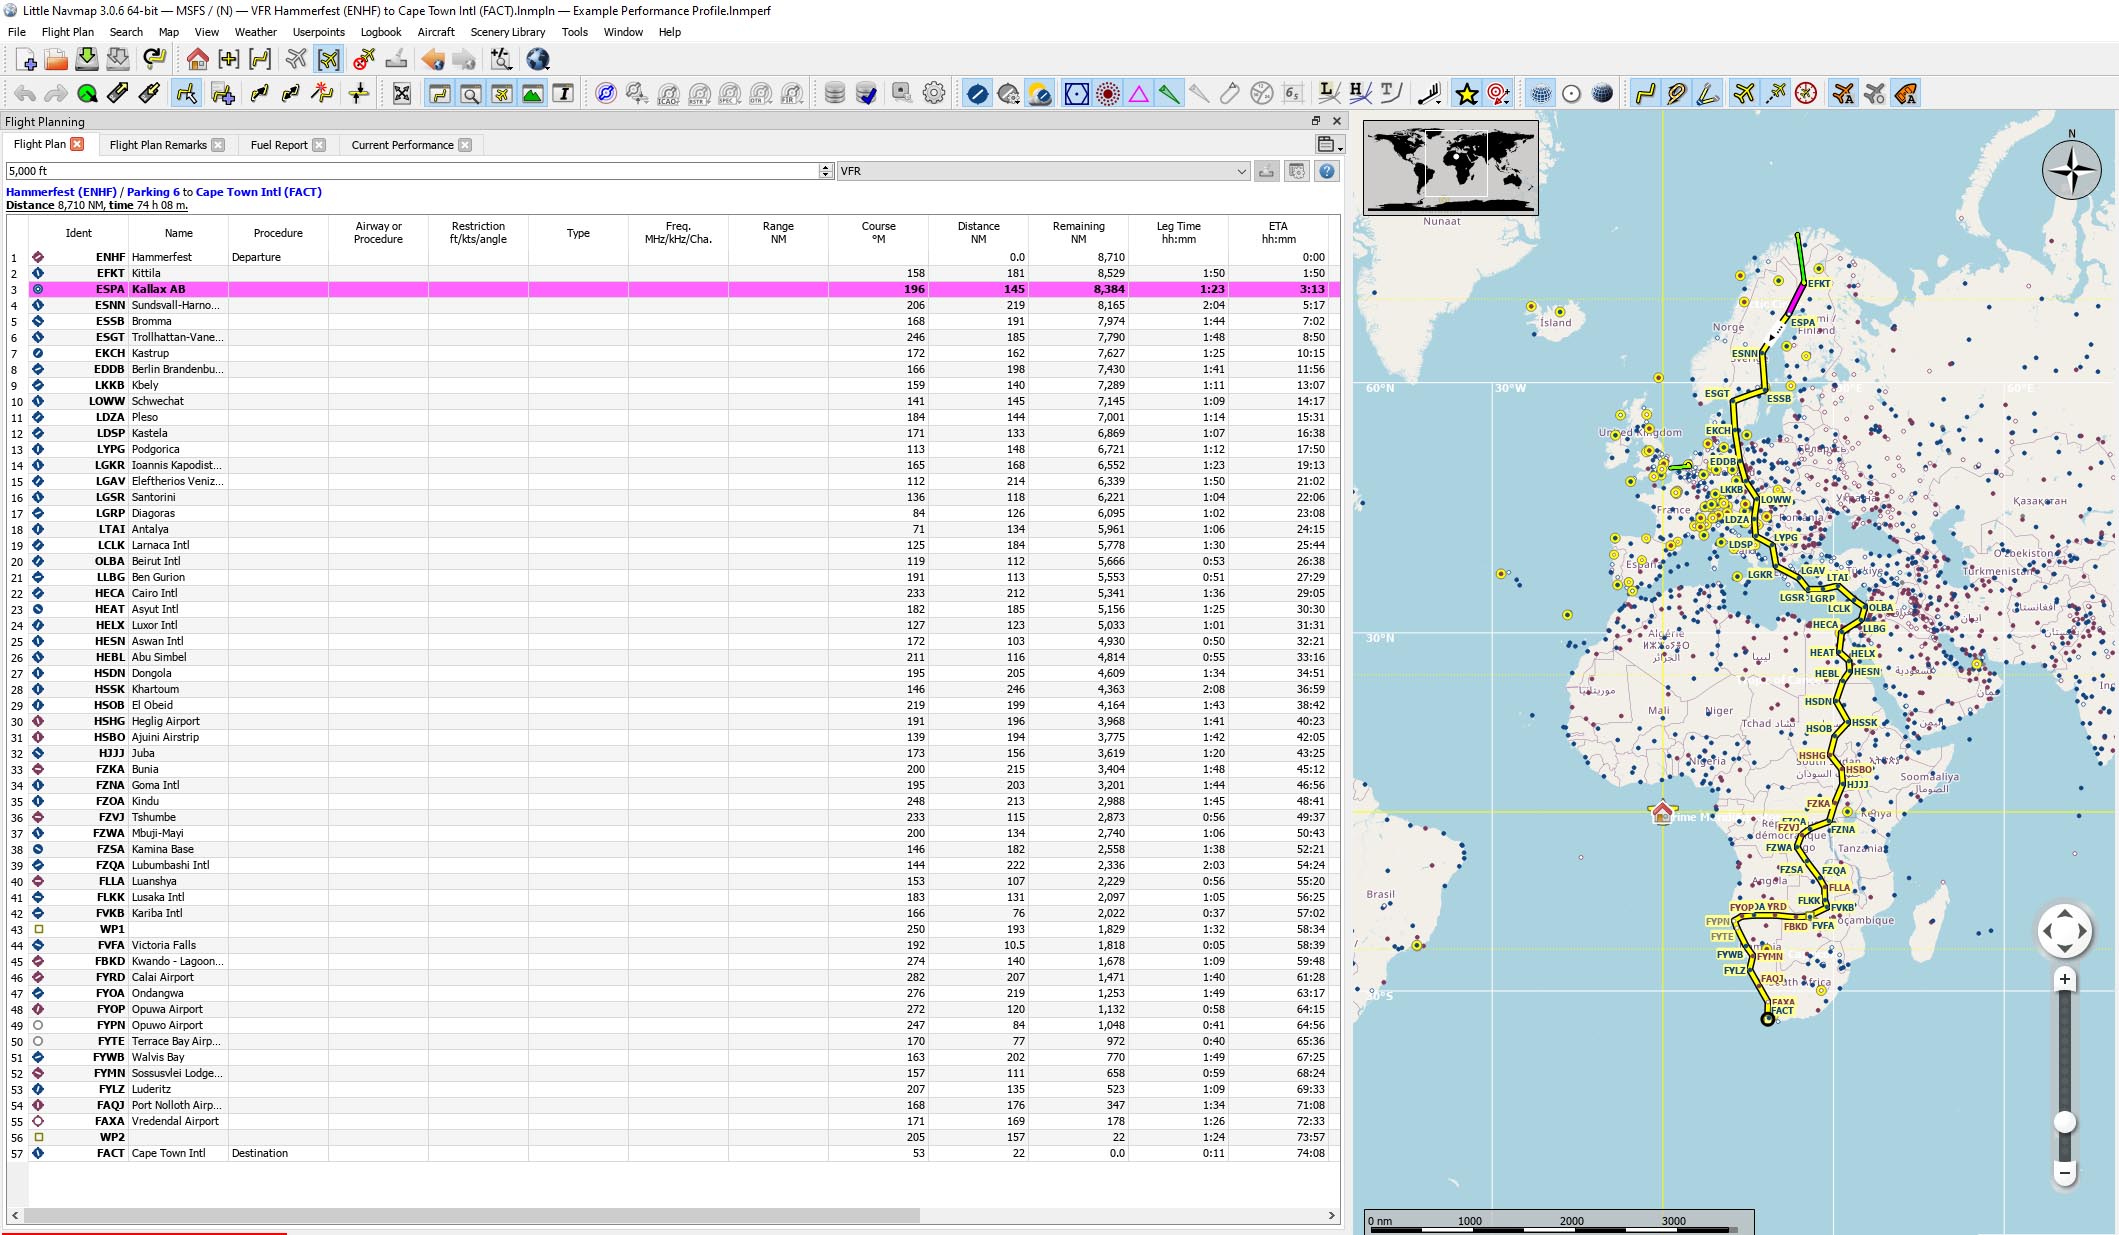Switch to the Fuel Report tab
Screen dimensions: 2119x1235
(278, 145)
